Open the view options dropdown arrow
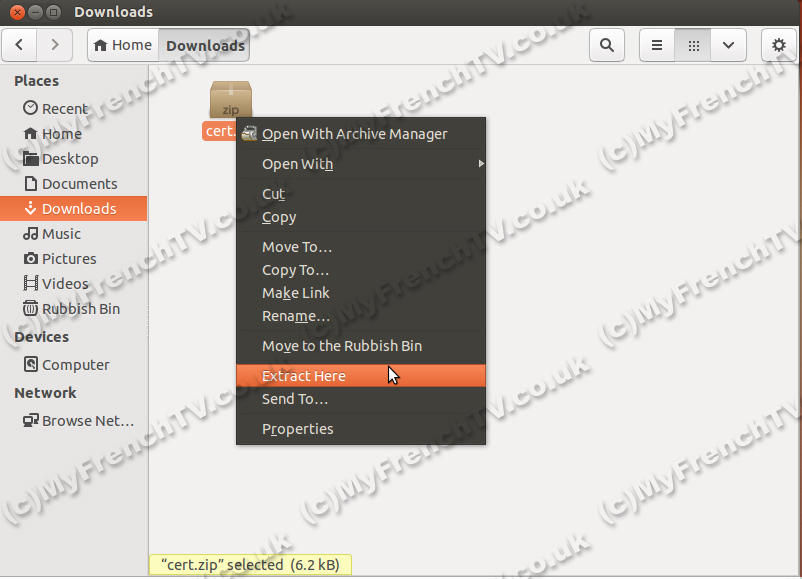The height and width of the screenshot is (579, 802). pos(728,45)
